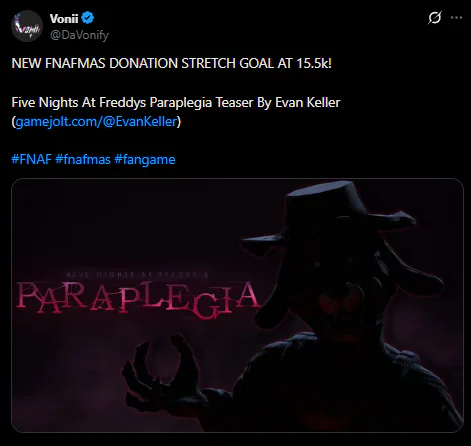Open Vonii's profile avatar picture
Screen dimensions: 471x446
[27, 26]
